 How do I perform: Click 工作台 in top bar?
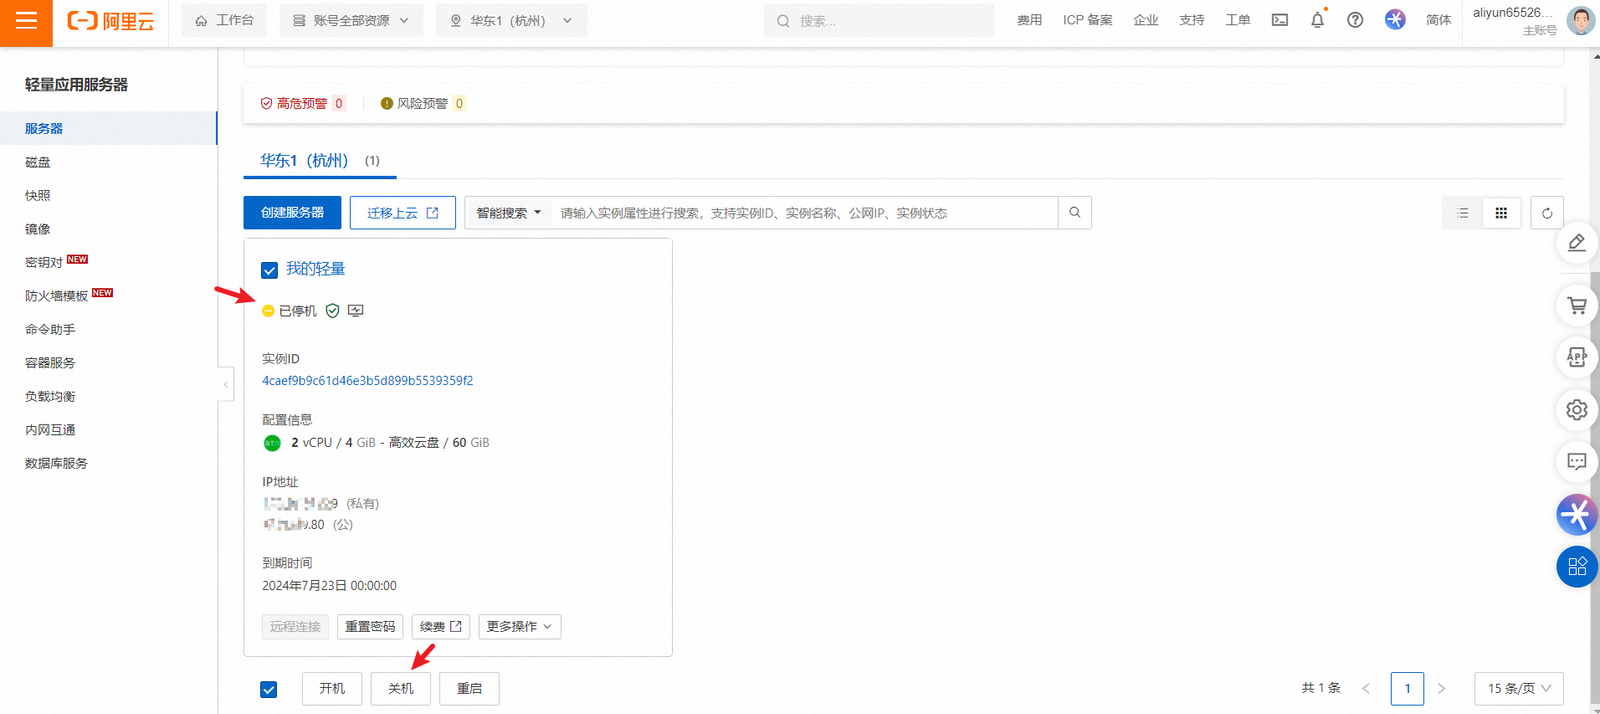[x=225, y=20]
